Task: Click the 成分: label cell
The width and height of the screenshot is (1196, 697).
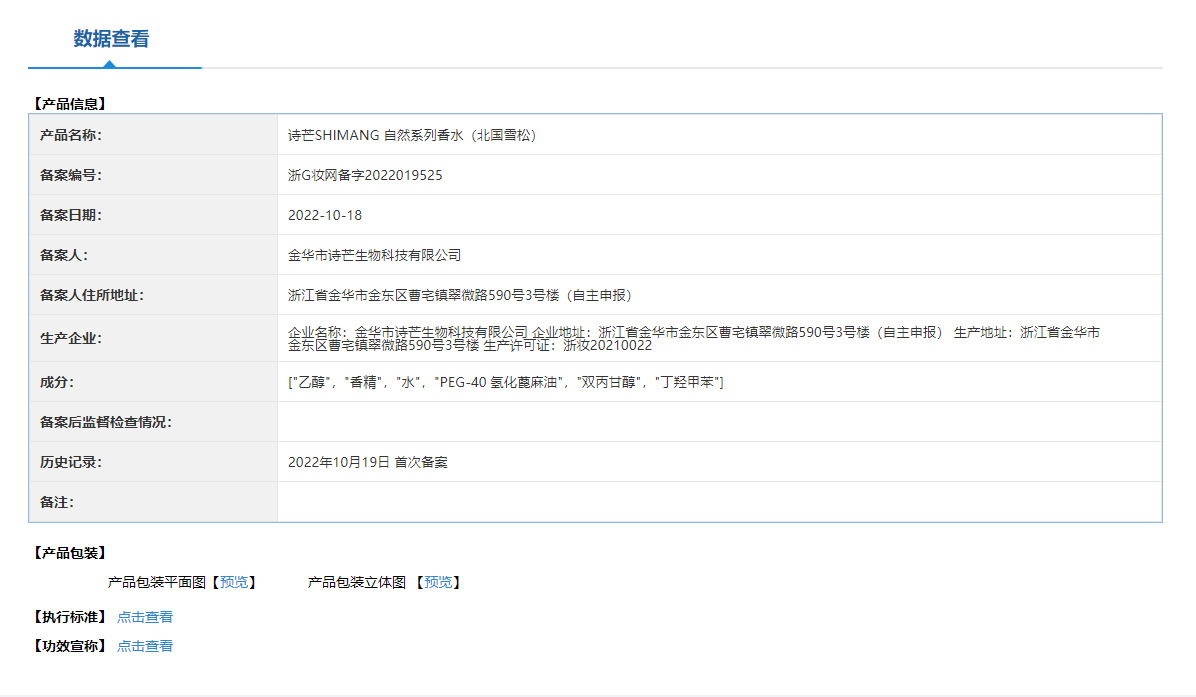Action: click(x=153, y=382)
